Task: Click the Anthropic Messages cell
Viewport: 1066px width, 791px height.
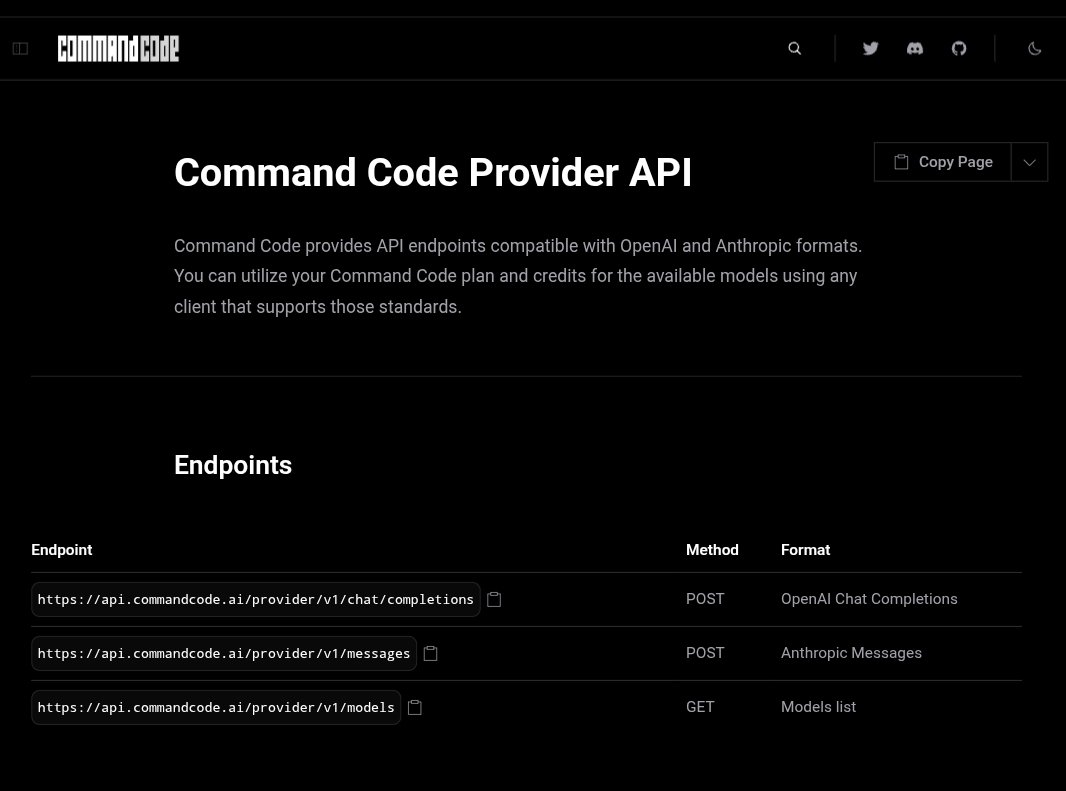Action: 851,653
